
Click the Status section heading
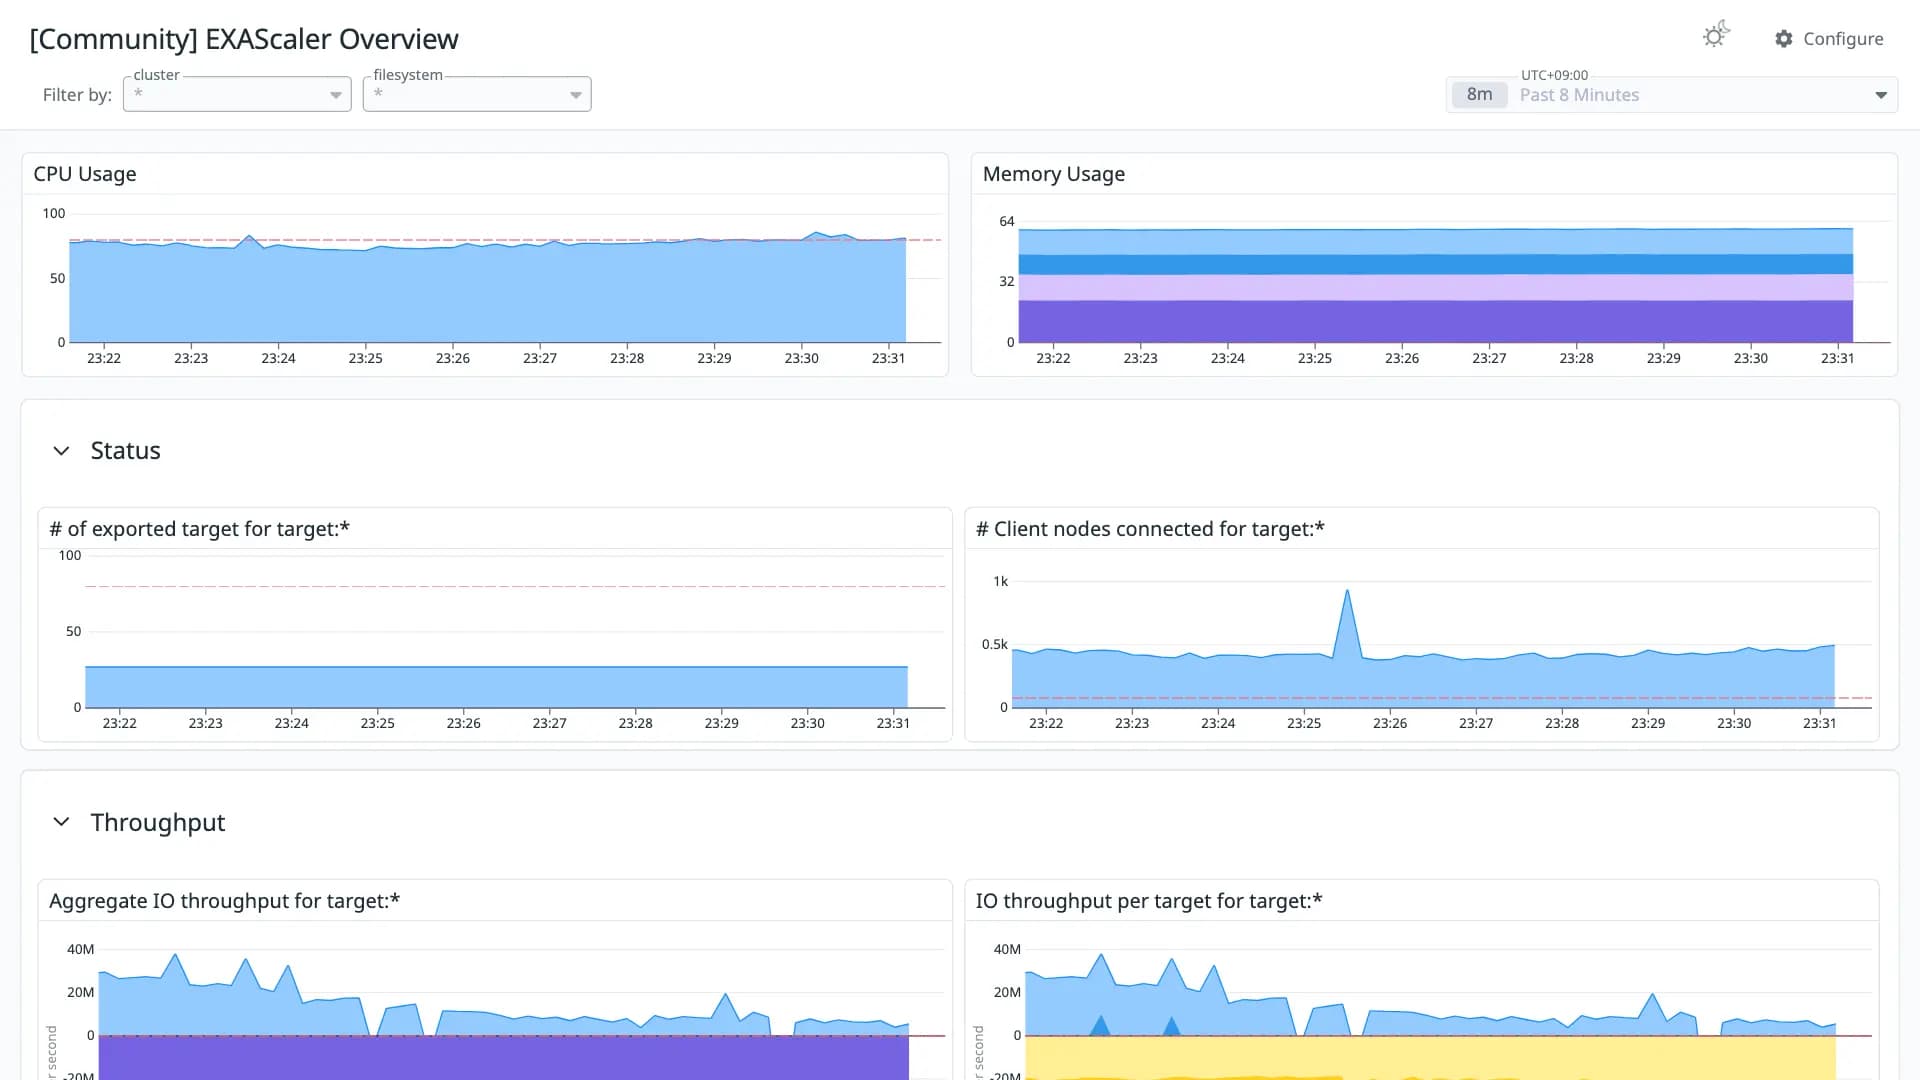pos(125,451)
